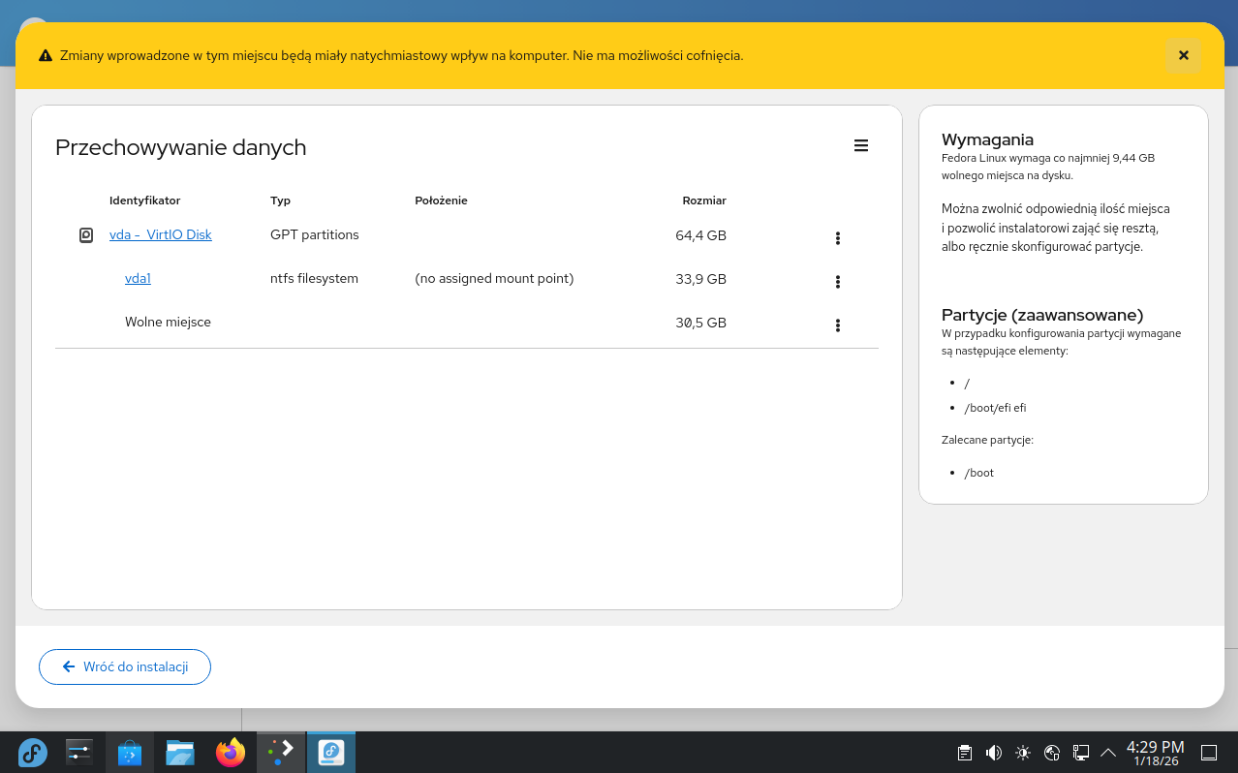Open screen brightness tray icon
1238x773 pixels.
pyautogui.click(x=1022, y=753)
